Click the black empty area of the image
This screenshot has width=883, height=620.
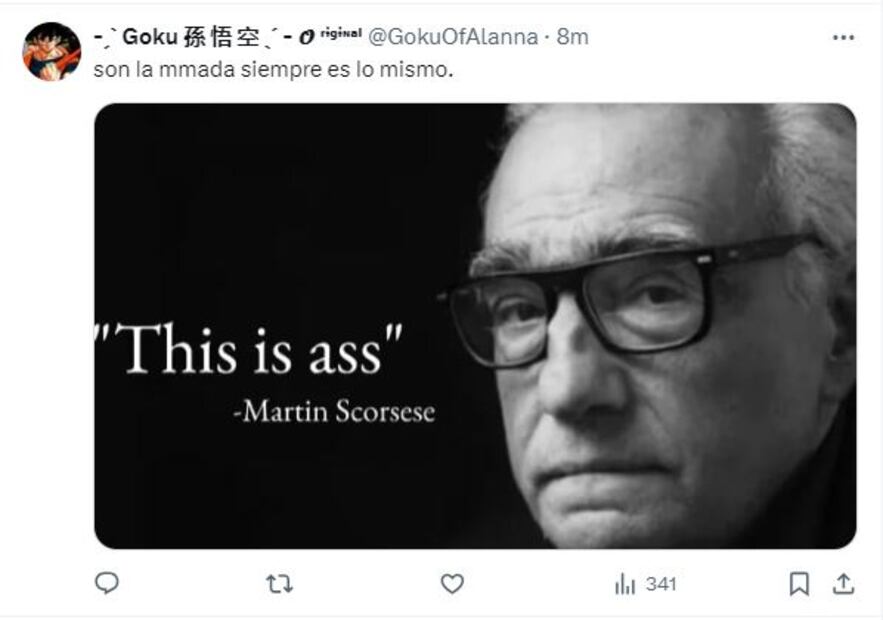pos(270,203)
